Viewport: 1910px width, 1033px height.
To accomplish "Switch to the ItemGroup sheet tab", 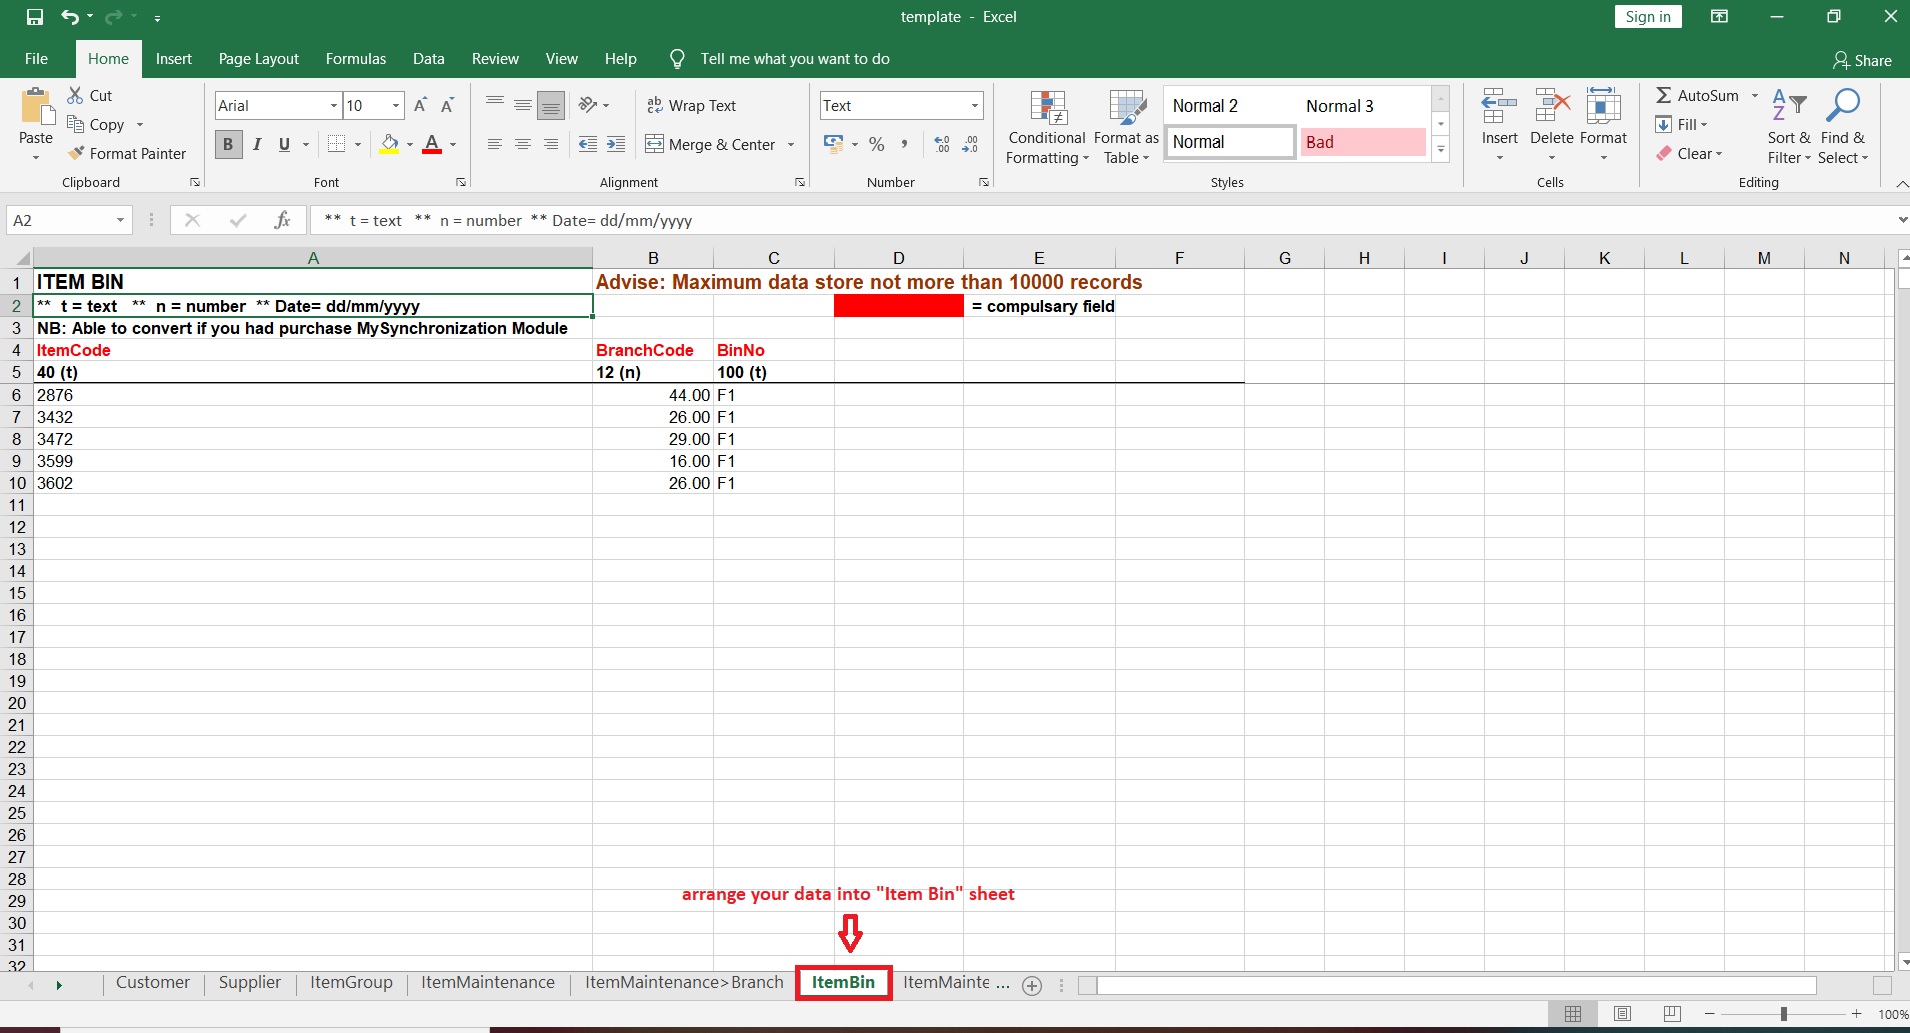I will 351,982.
